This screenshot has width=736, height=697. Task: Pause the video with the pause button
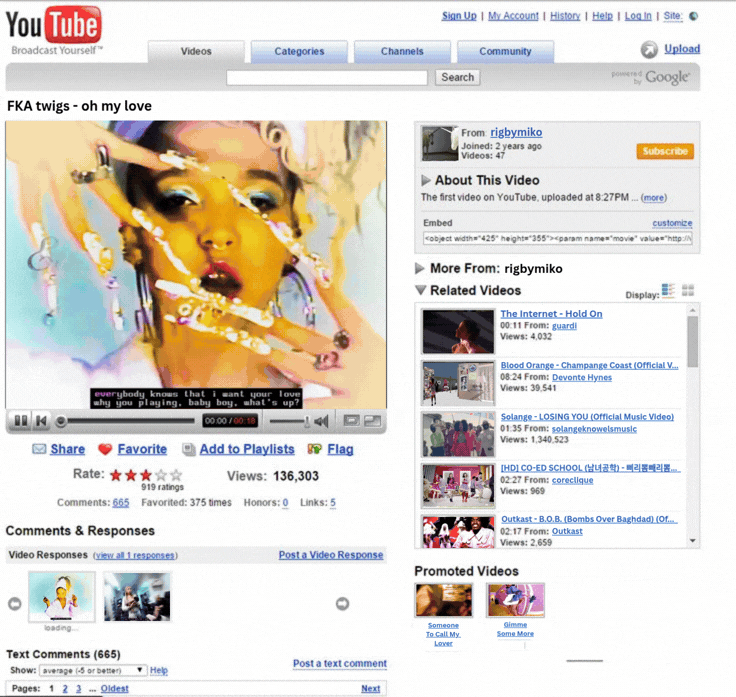click(x=21, y=421)
